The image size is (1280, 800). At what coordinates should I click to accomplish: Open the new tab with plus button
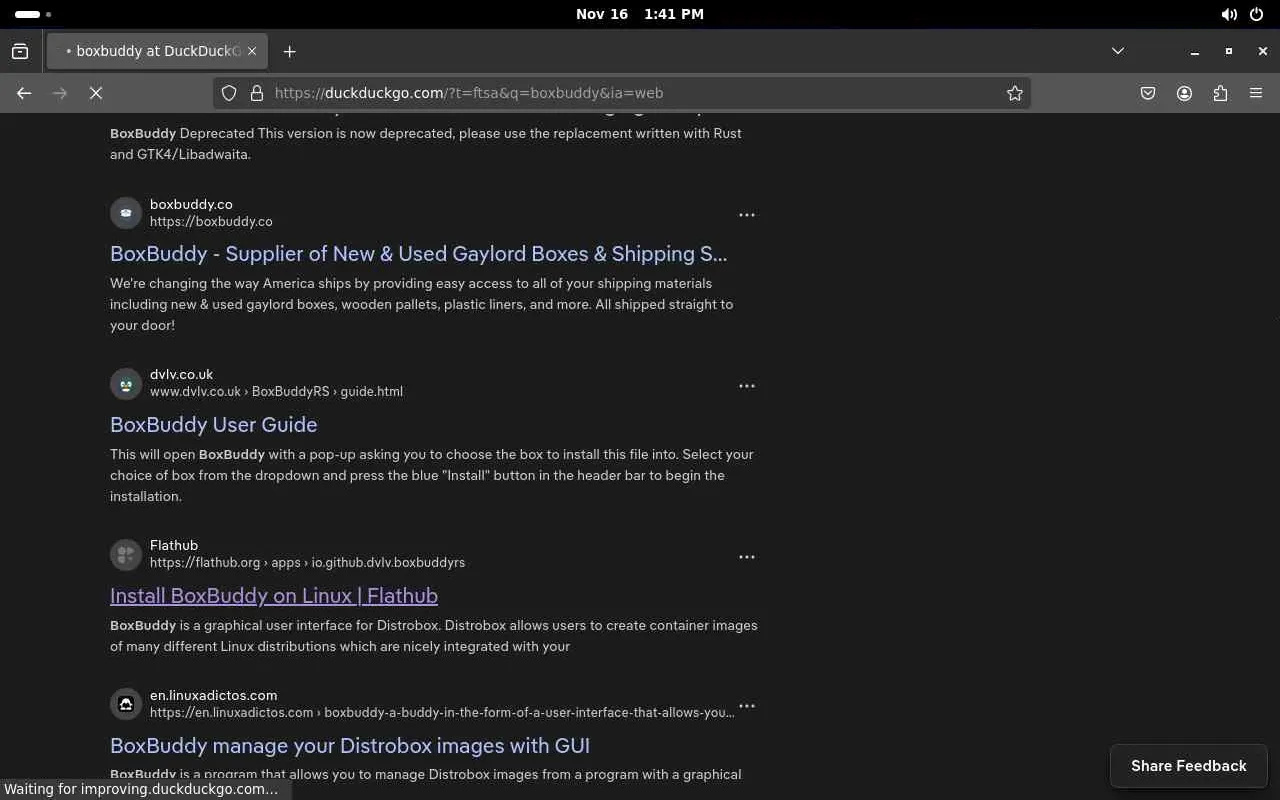(289, 51)
